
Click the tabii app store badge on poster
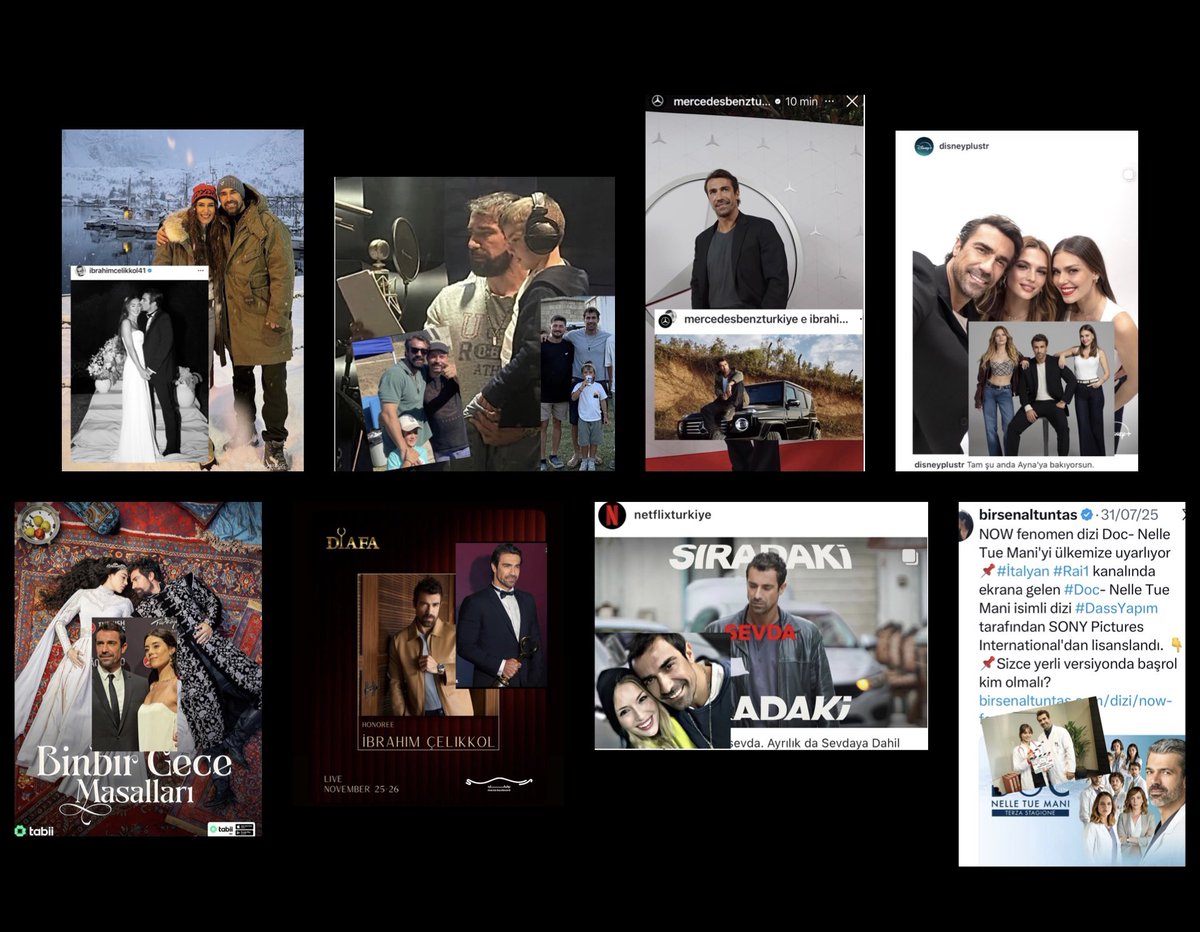click(x=231, y=829)
